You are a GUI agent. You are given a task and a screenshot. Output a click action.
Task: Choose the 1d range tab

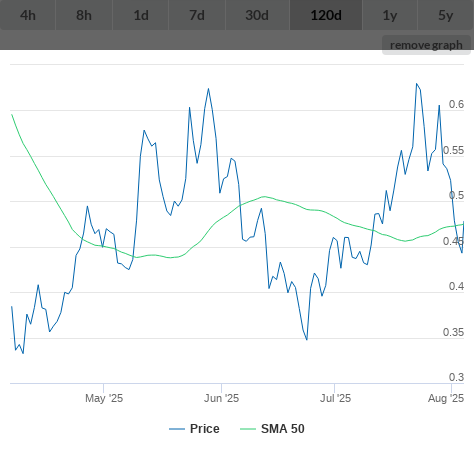141,15
